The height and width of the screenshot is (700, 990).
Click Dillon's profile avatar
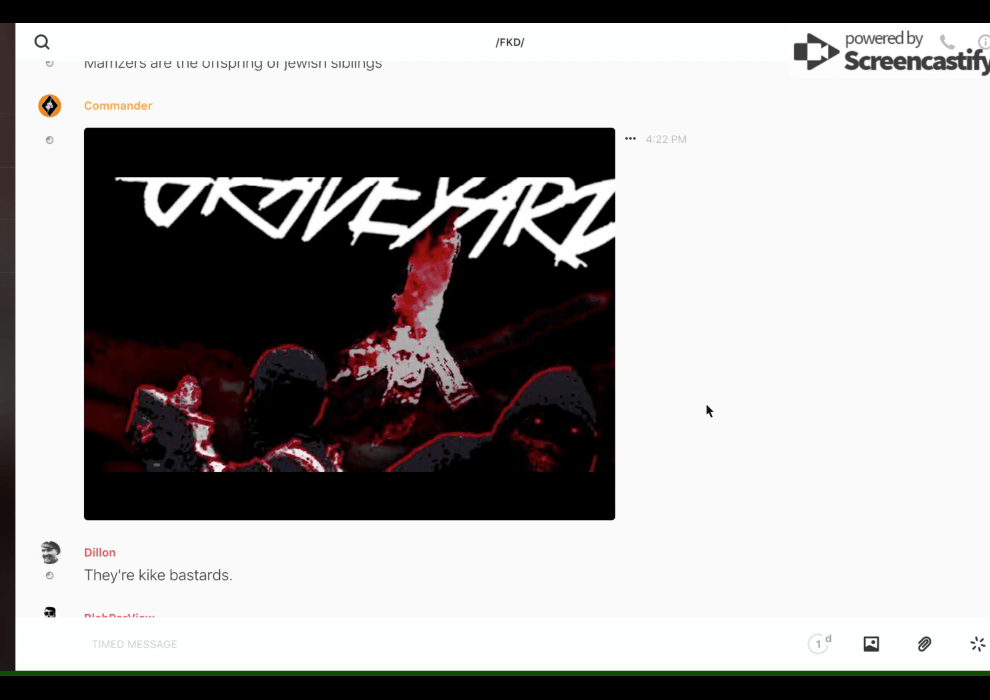coord(49,552)
